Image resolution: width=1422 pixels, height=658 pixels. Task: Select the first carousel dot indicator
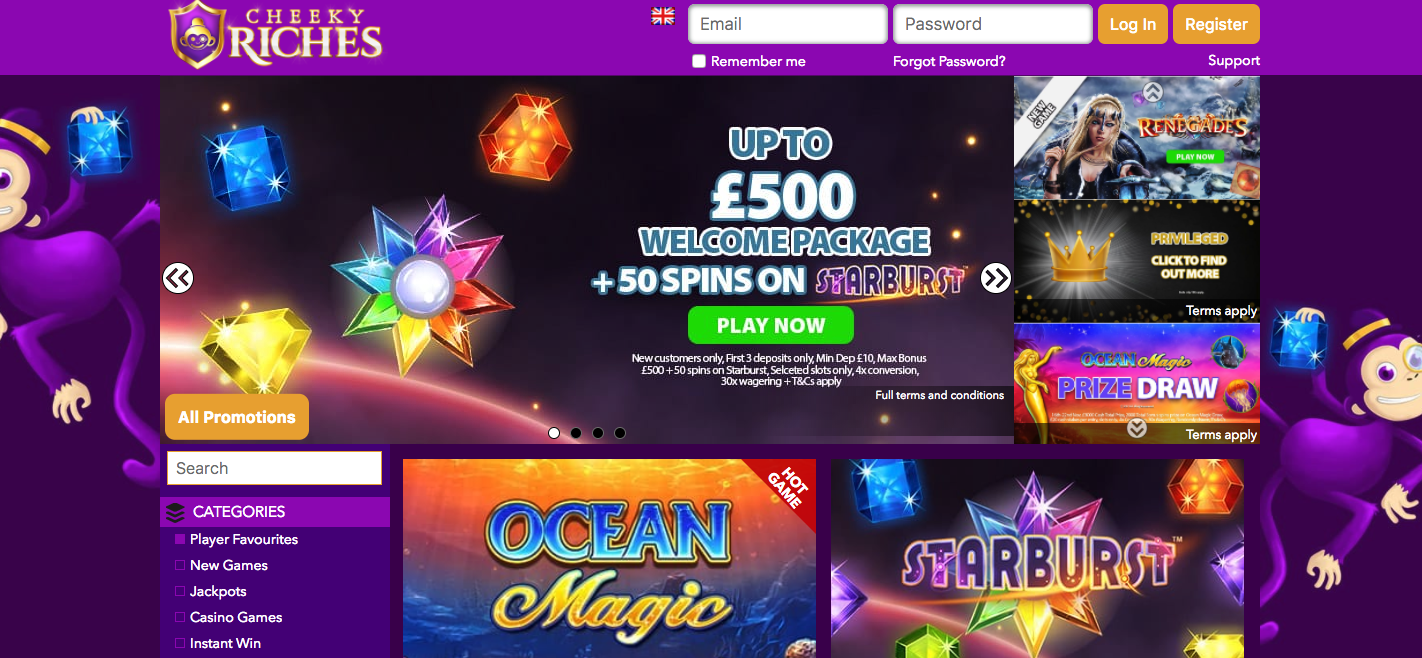tap(554, 433)
